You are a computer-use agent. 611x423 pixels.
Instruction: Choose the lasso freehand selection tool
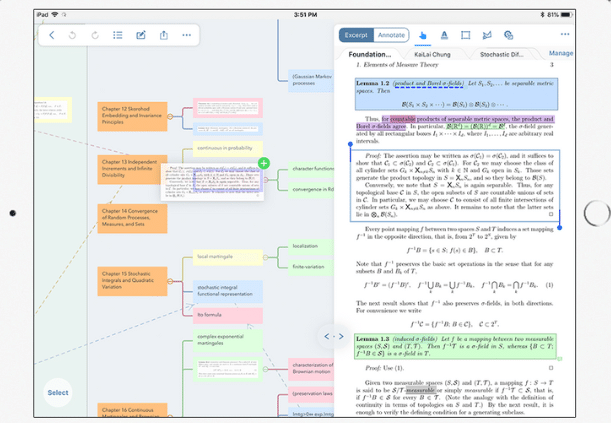(x=487, y=35)
